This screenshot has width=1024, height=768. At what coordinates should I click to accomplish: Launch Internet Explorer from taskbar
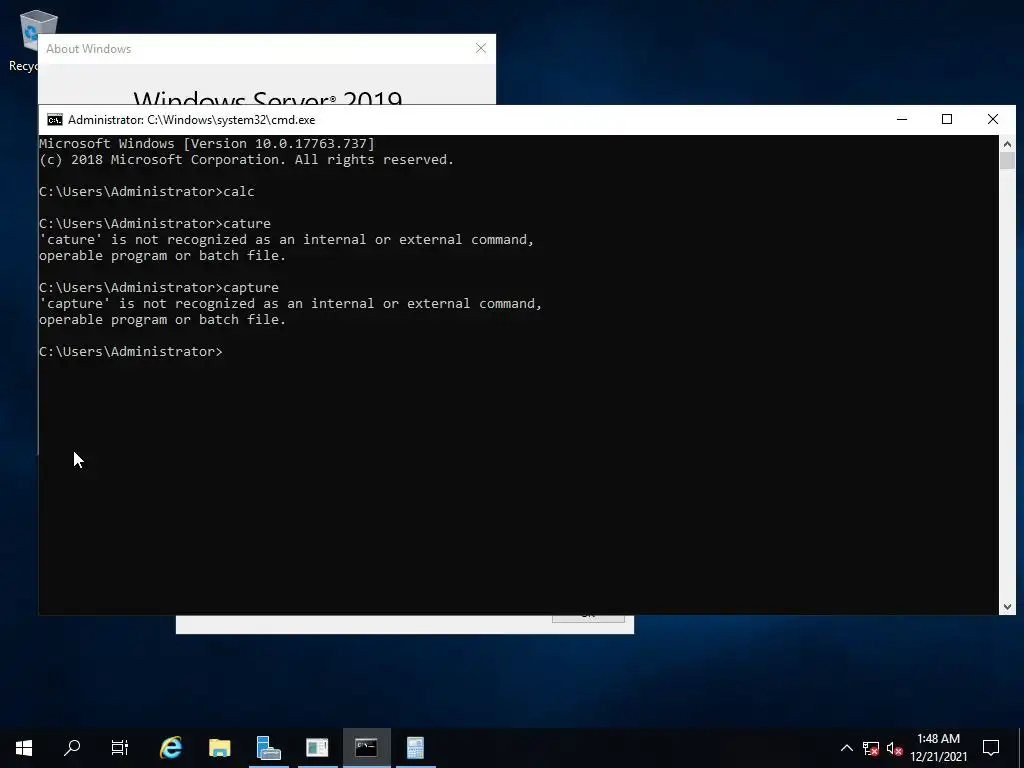[171, 748]
